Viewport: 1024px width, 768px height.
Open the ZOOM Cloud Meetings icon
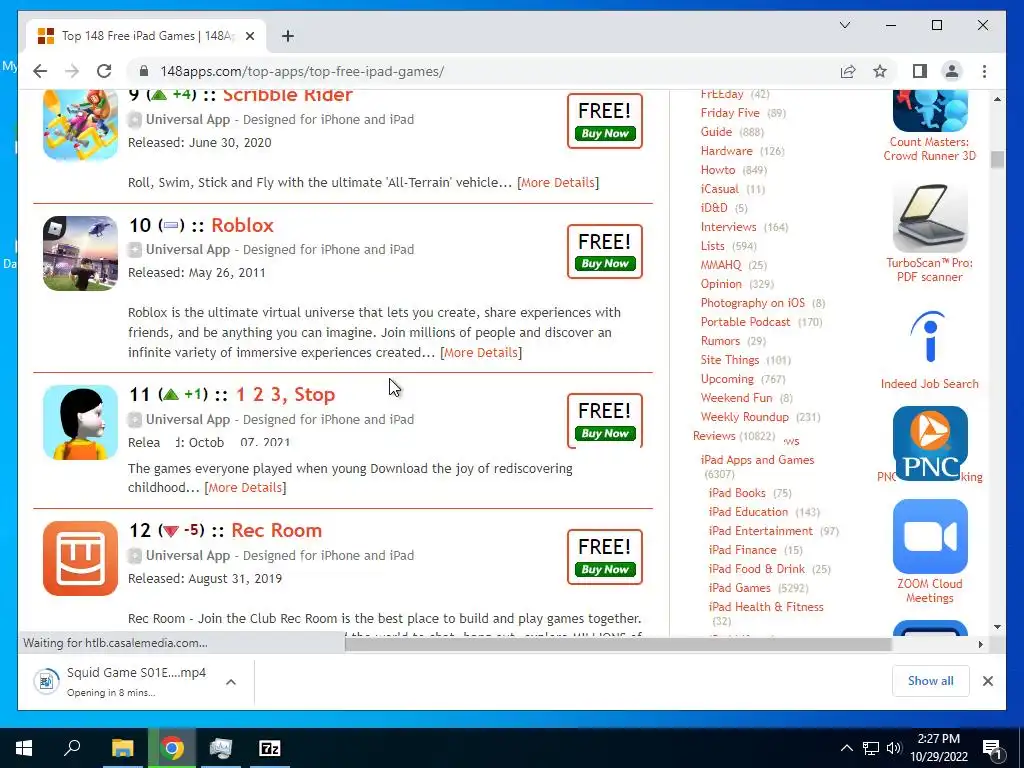(x=930, y=536)
